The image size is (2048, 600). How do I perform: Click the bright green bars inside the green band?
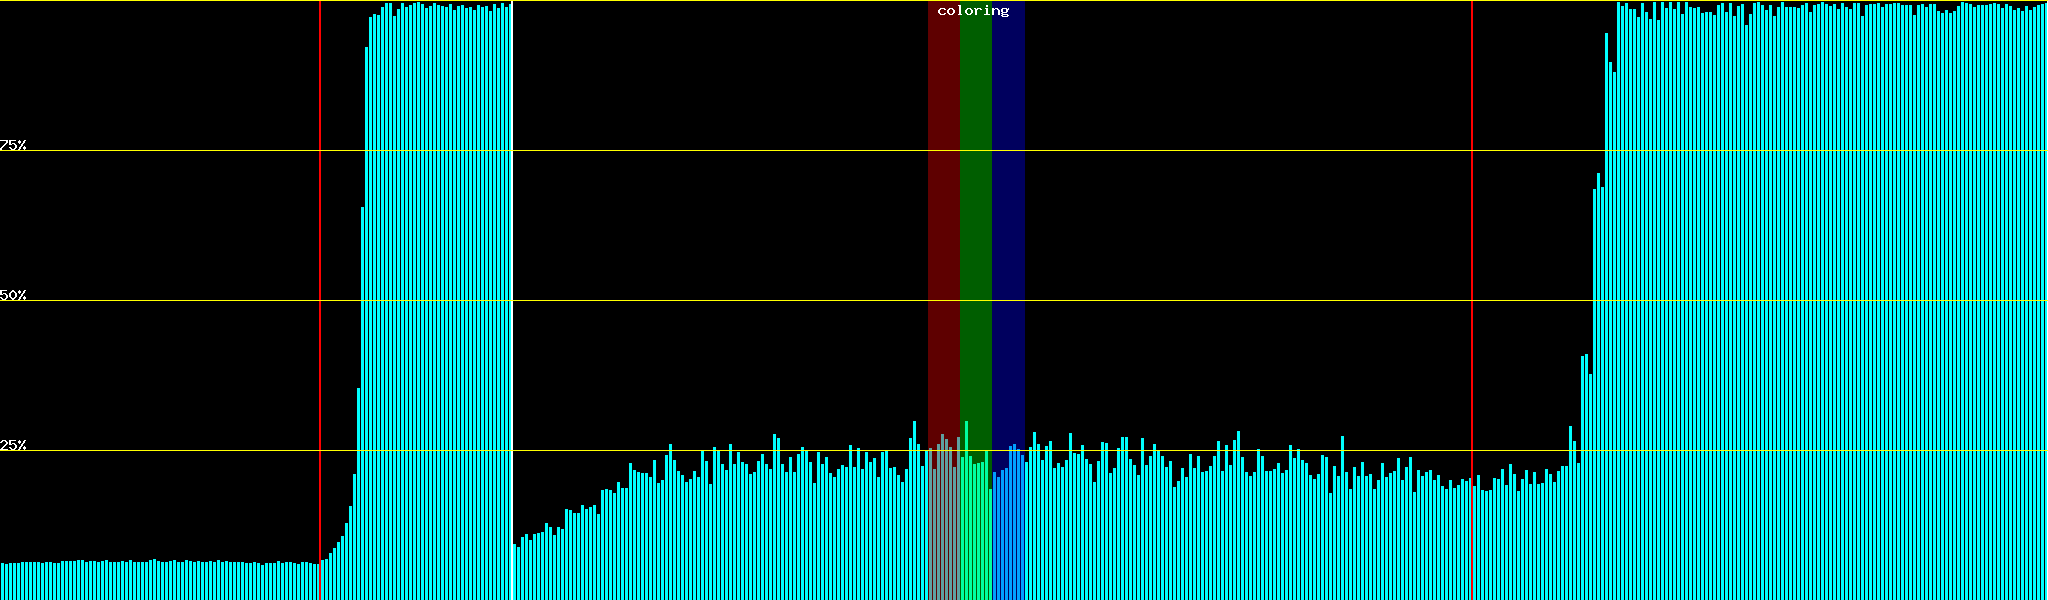(975, 530)
